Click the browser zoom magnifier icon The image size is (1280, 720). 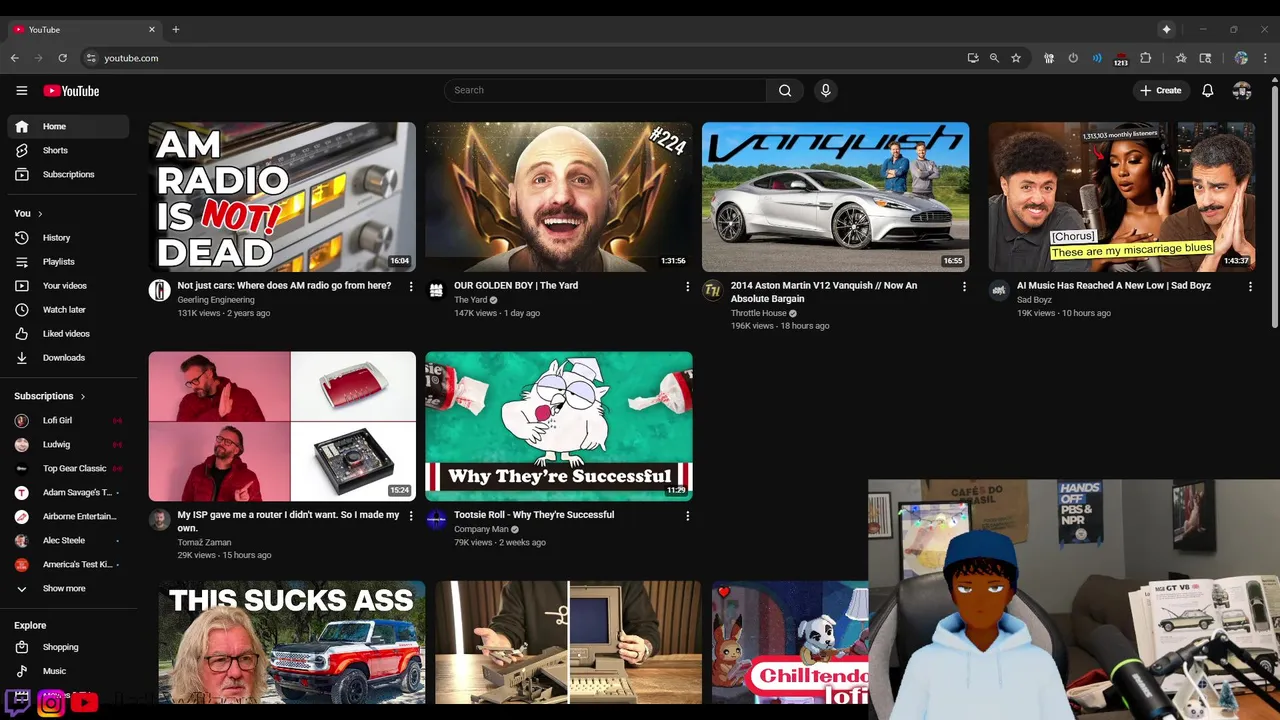(994, 58)
